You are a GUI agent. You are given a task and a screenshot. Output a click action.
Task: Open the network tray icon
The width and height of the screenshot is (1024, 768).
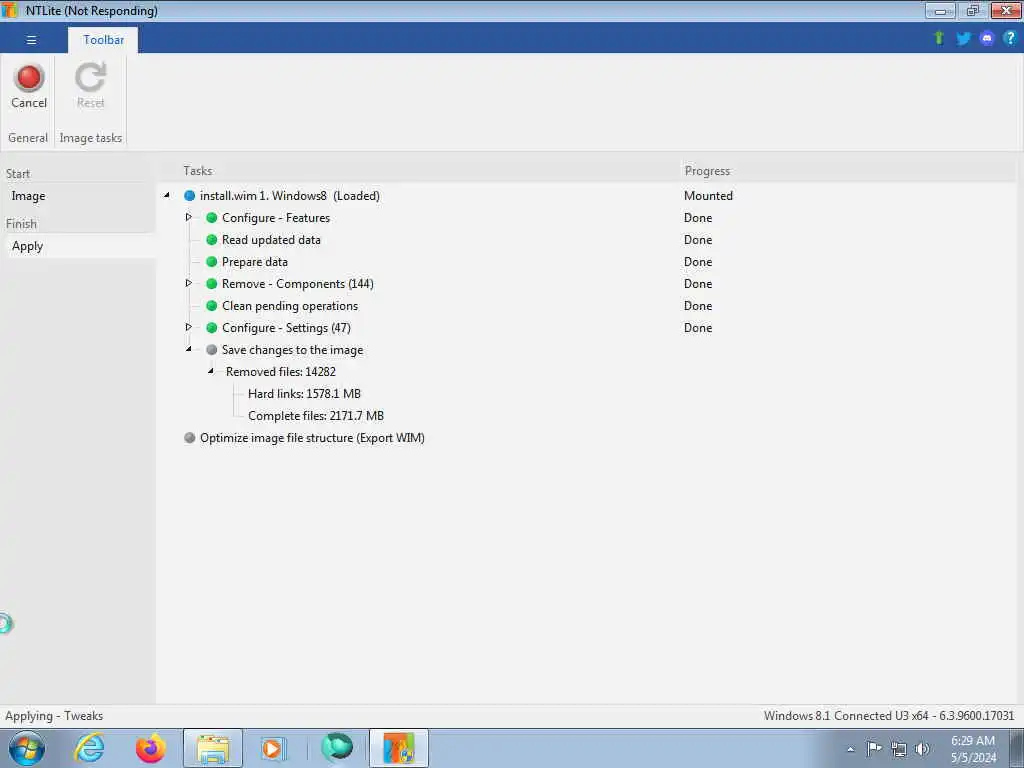pyautogui.click(x=899, y=749)
